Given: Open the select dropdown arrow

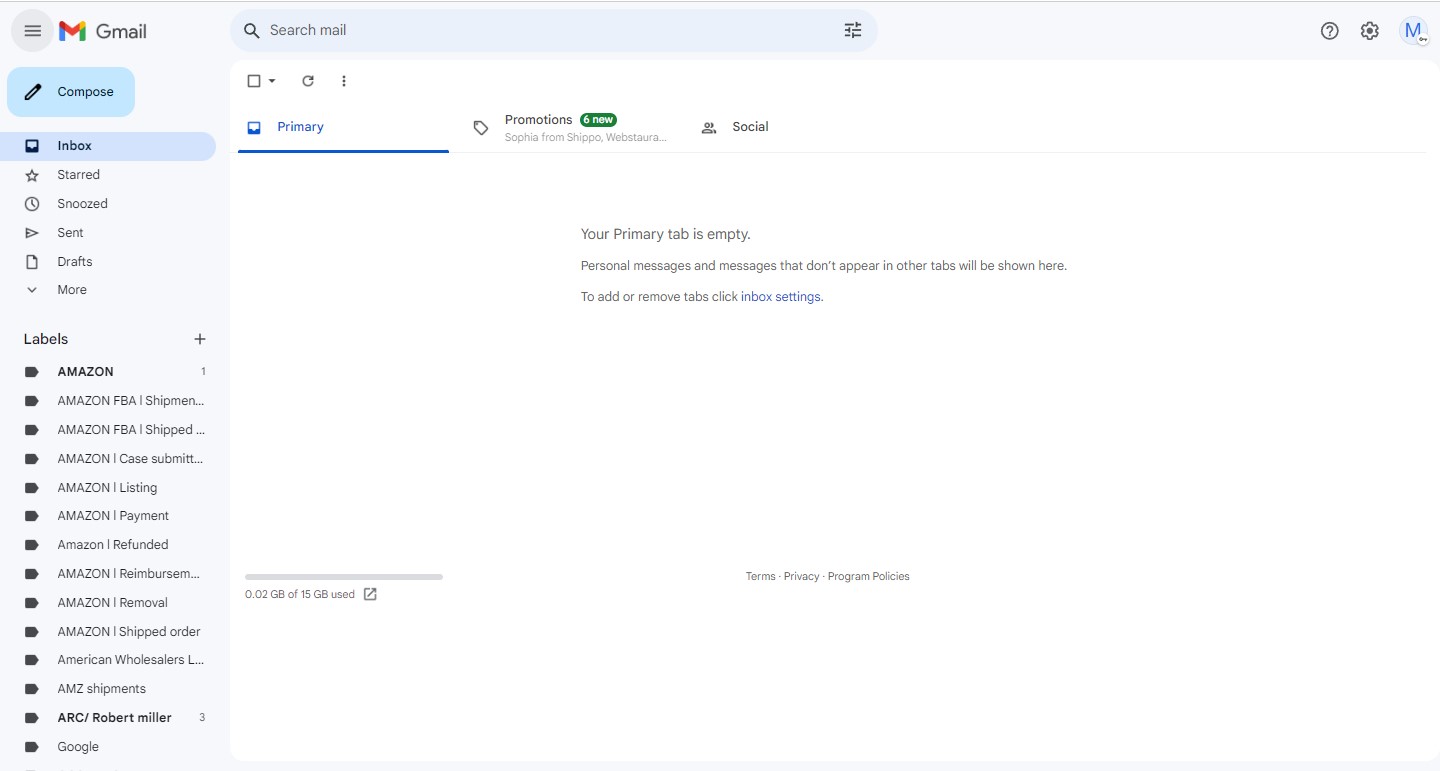Looking at the screenshot, I should 272,81.
